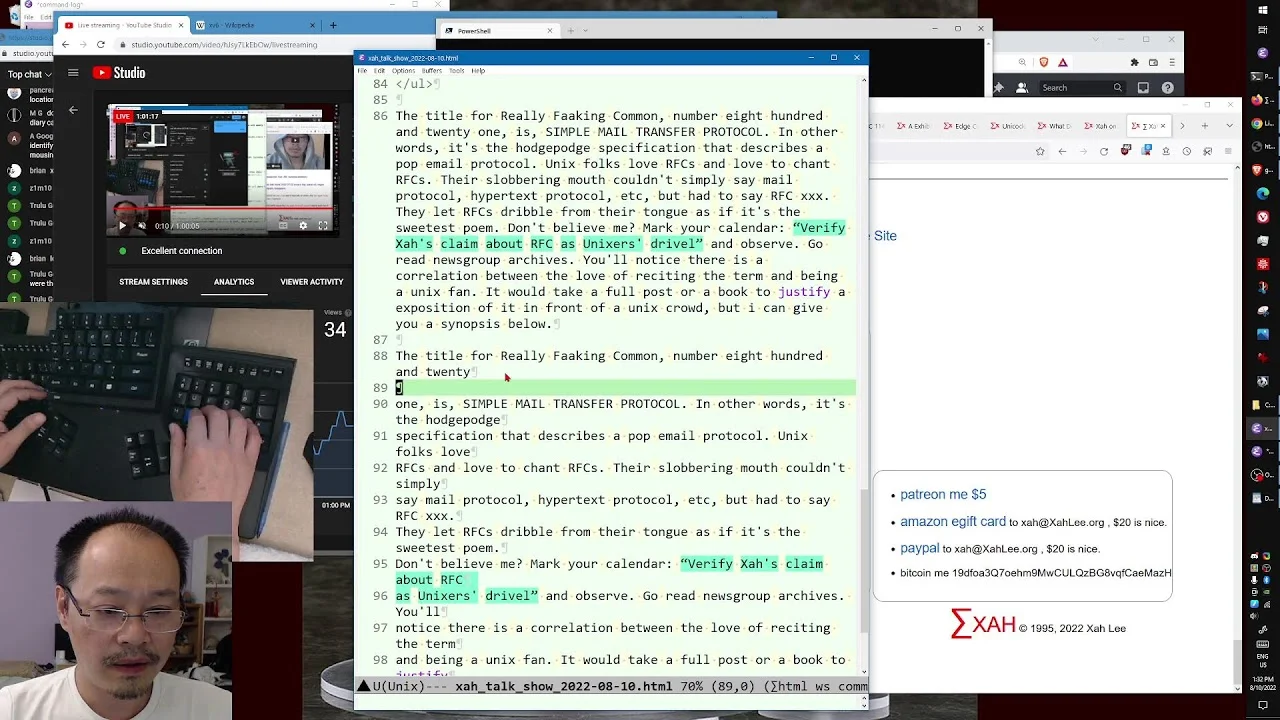Click the Firefox scroll tabs right arrow
Viewport: 1280px width, 720px height.
point(1181,126)
